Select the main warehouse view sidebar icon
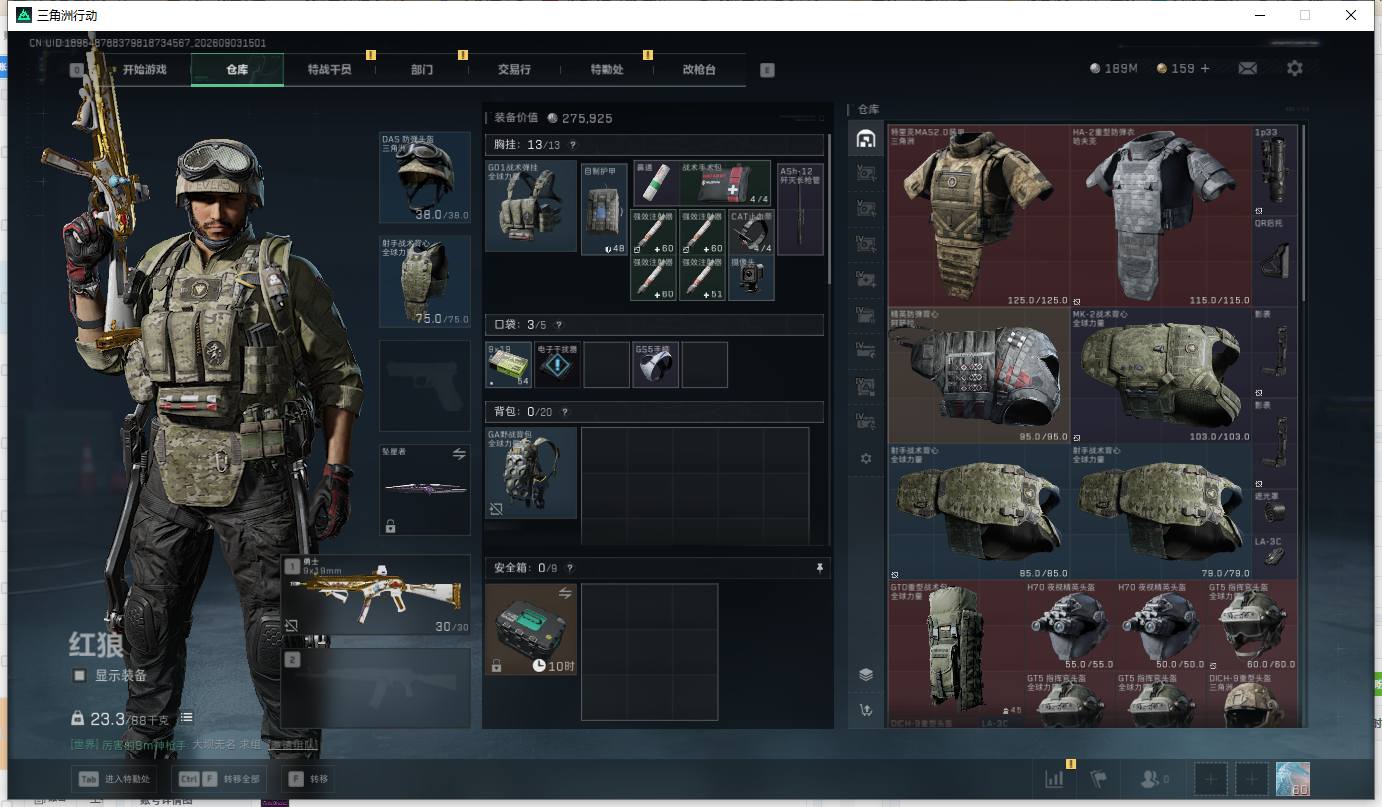This screenshot has width=1382, height=807. (x=866, y=139)
